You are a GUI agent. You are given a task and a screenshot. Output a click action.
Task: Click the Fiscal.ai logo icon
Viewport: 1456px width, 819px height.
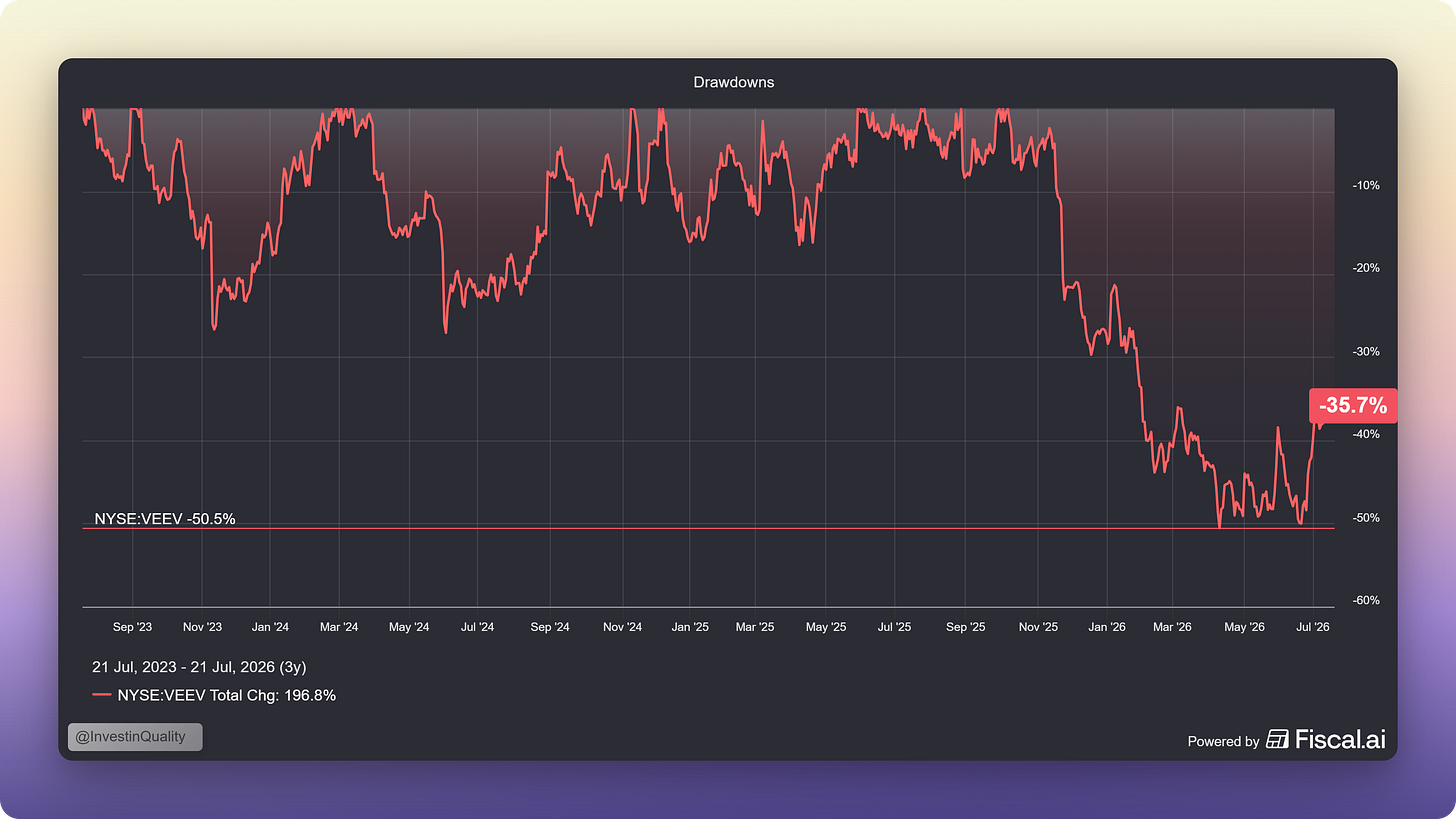[x=1277, y=739]
